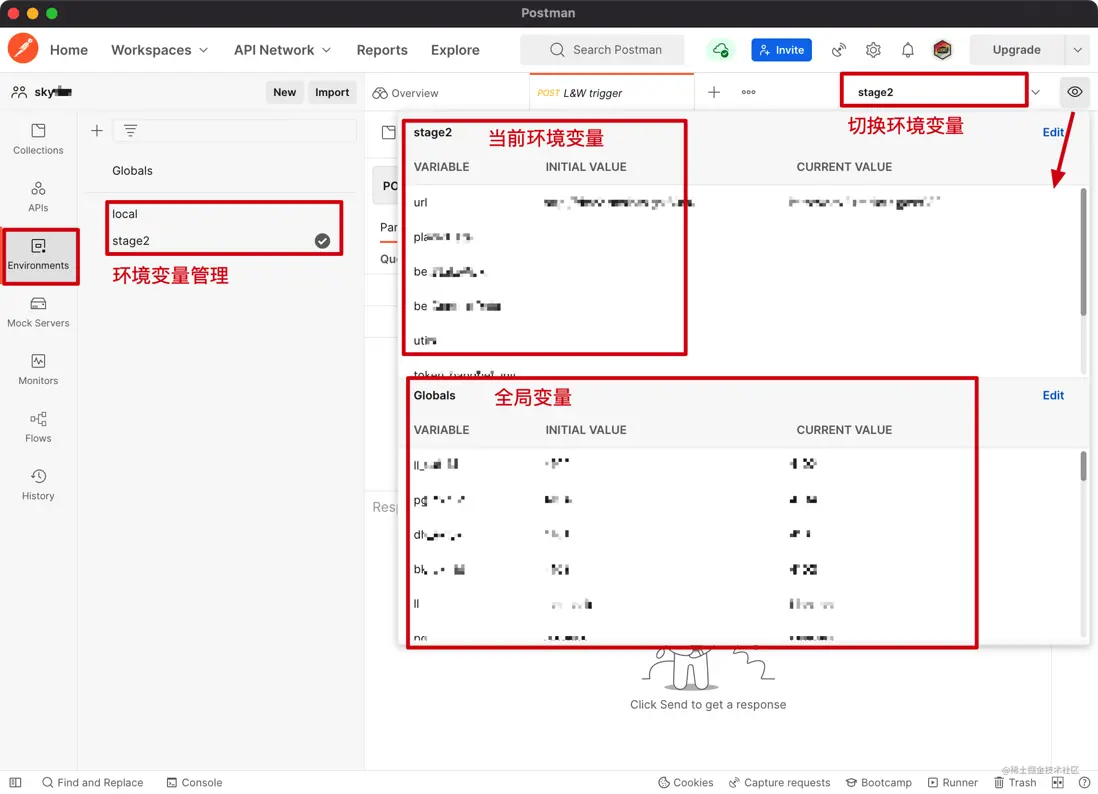Click the Postman logo icon
1098x794 pixels.
tap(23, 49)
